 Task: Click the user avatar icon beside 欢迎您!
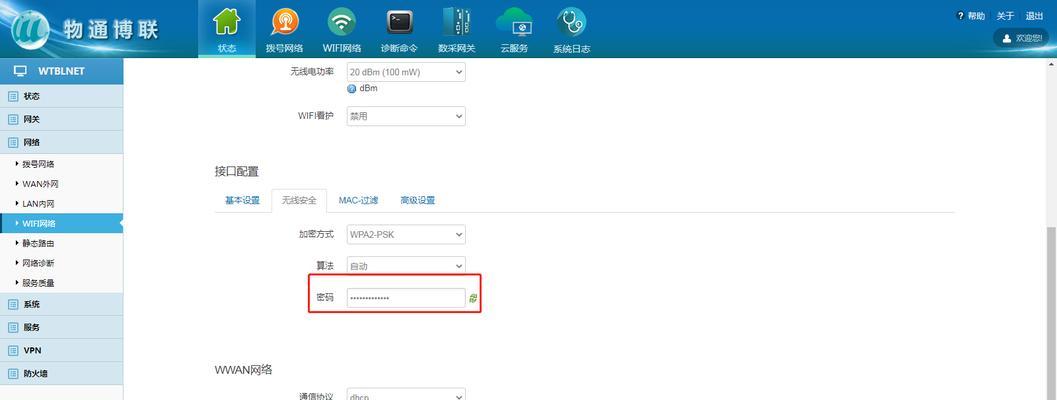point(1007,38)
